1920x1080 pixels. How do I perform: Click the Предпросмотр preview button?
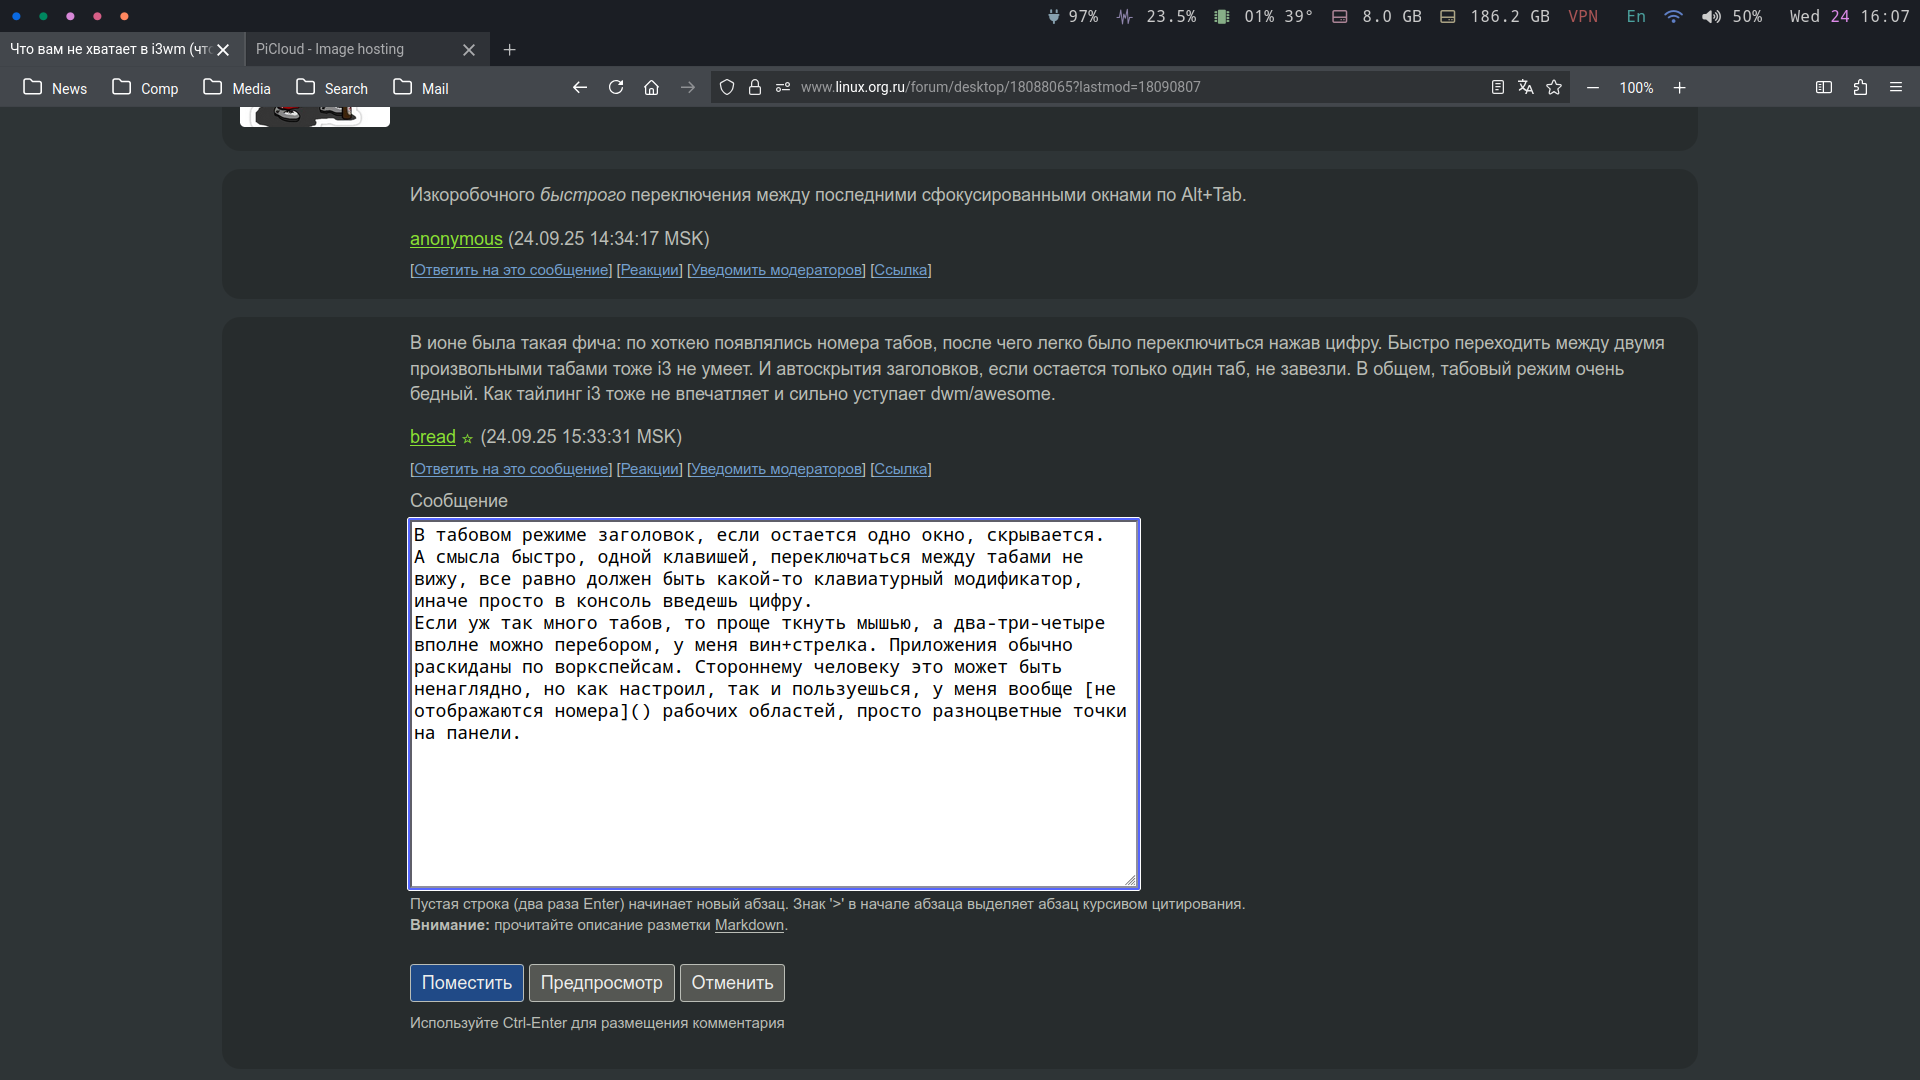[x=601, y=983]
